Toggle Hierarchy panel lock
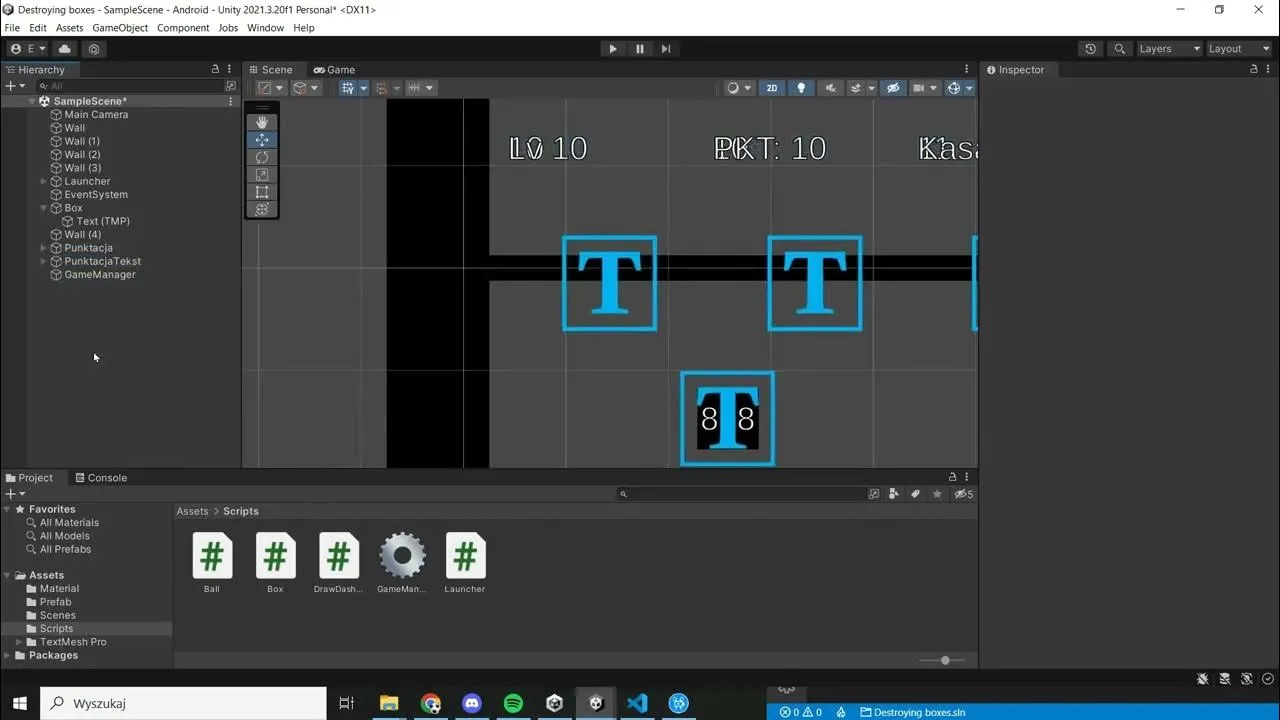 click(215, 69)
